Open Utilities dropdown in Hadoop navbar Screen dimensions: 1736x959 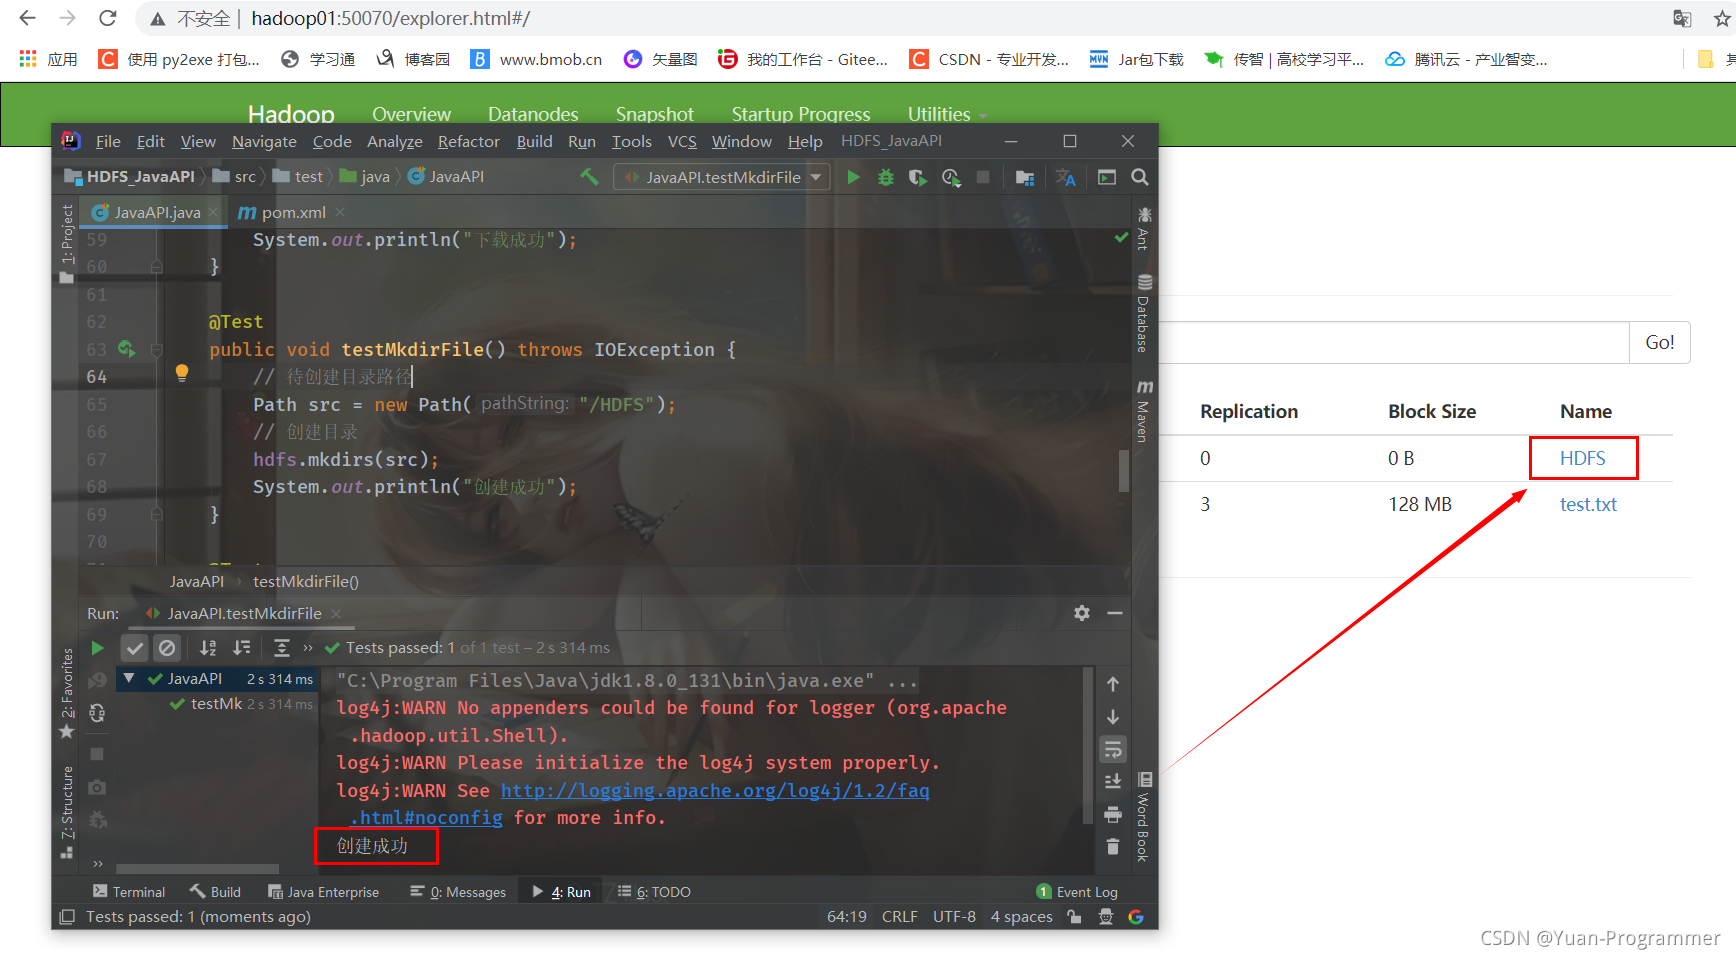point(947,114)
